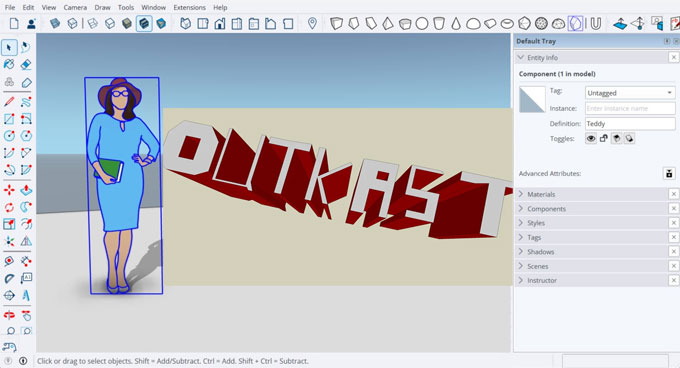The image size is (680, 368).
Task: Select the Line pencil tool
Action: (x=9, y=102)
